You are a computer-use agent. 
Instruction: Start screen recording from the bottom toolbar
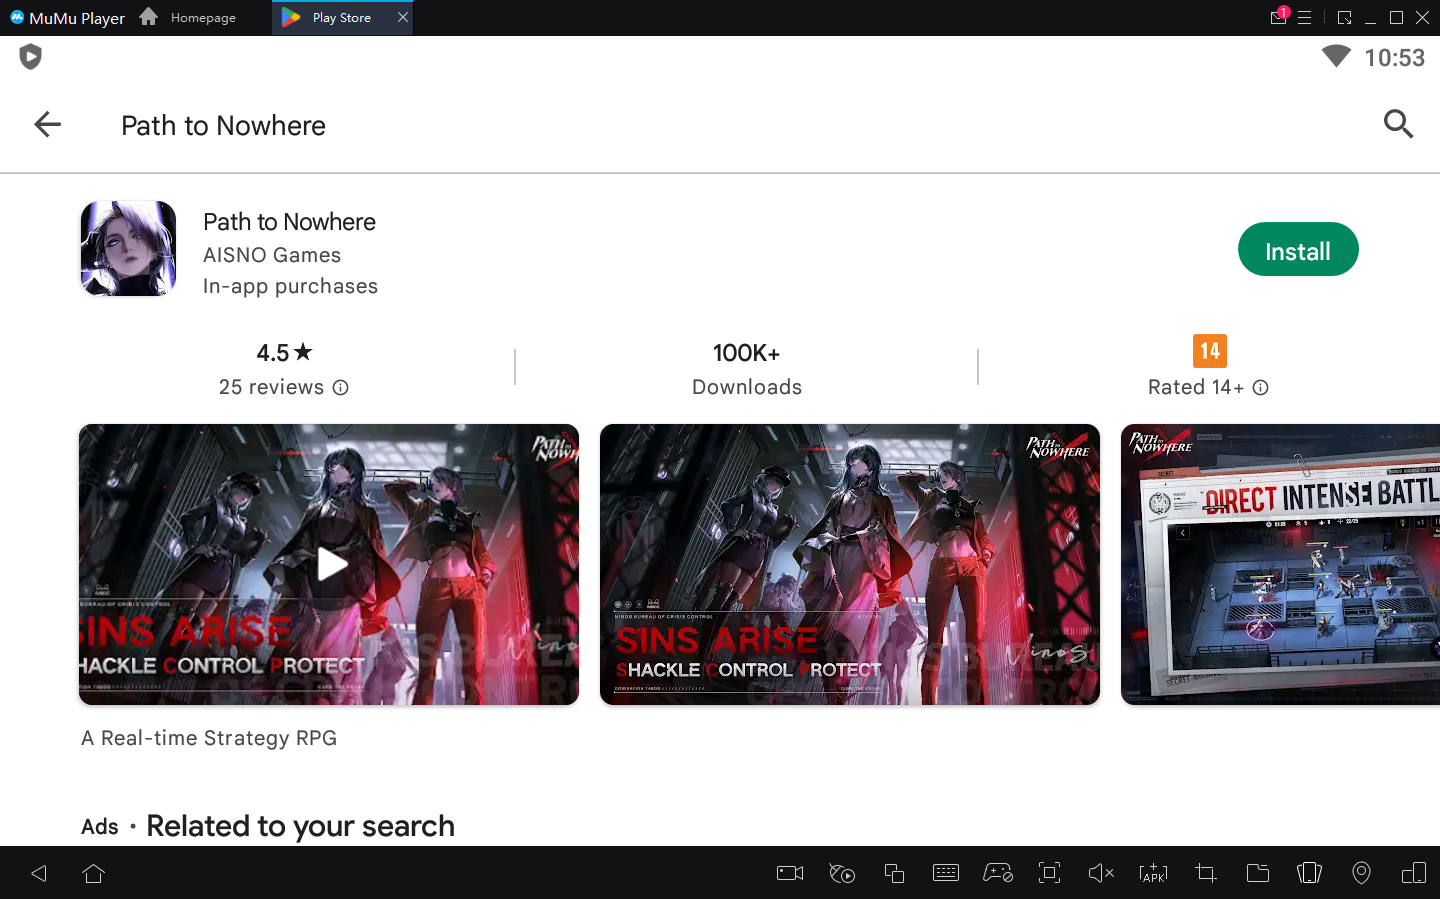tap(789, 873)
